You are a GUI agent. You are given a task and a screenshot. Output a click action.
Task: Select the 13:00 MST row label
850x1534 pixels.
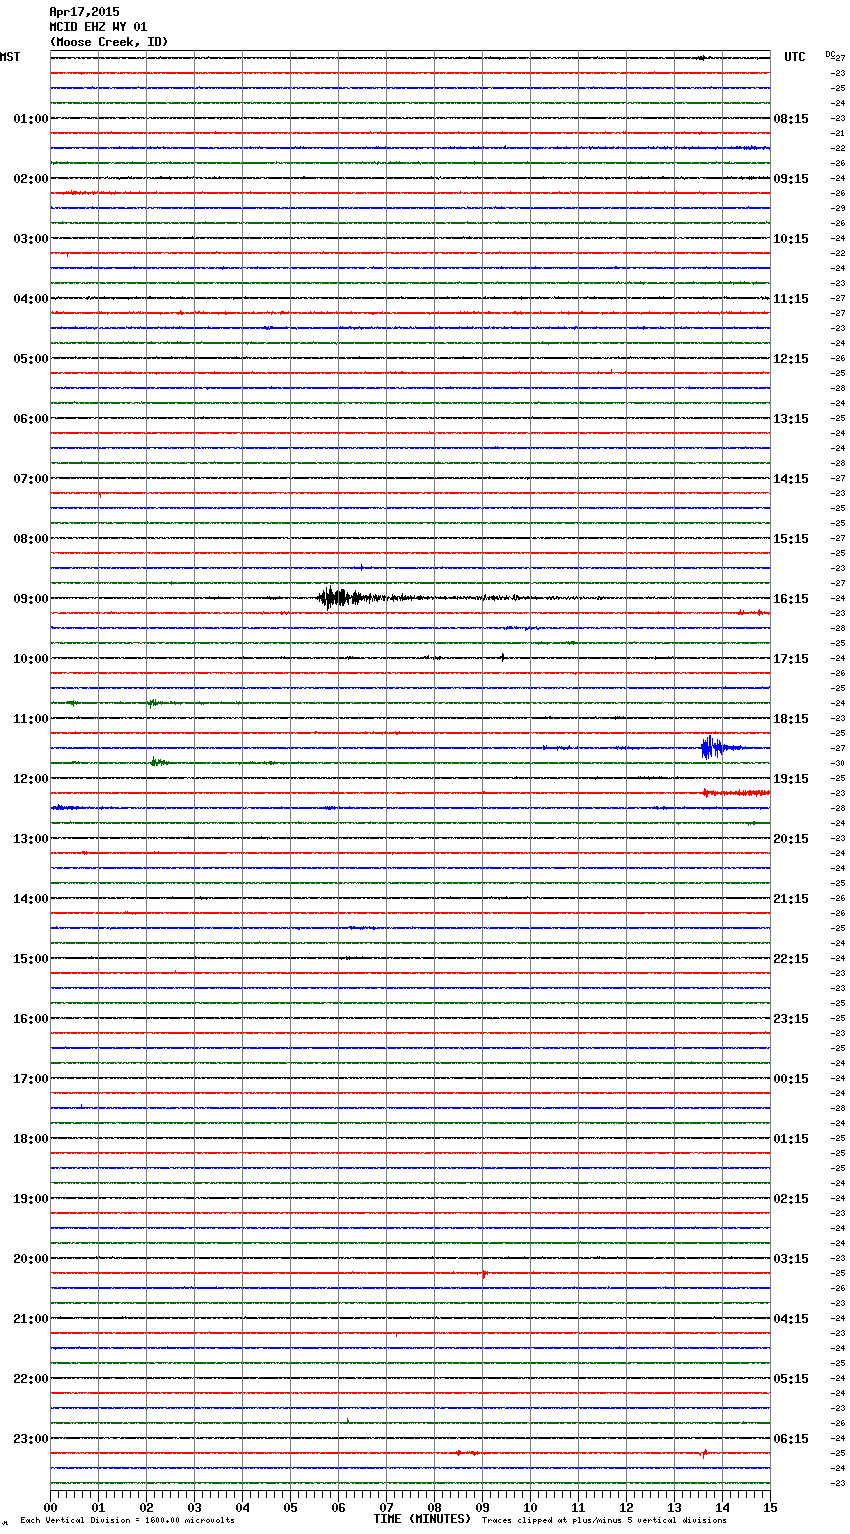31,839
